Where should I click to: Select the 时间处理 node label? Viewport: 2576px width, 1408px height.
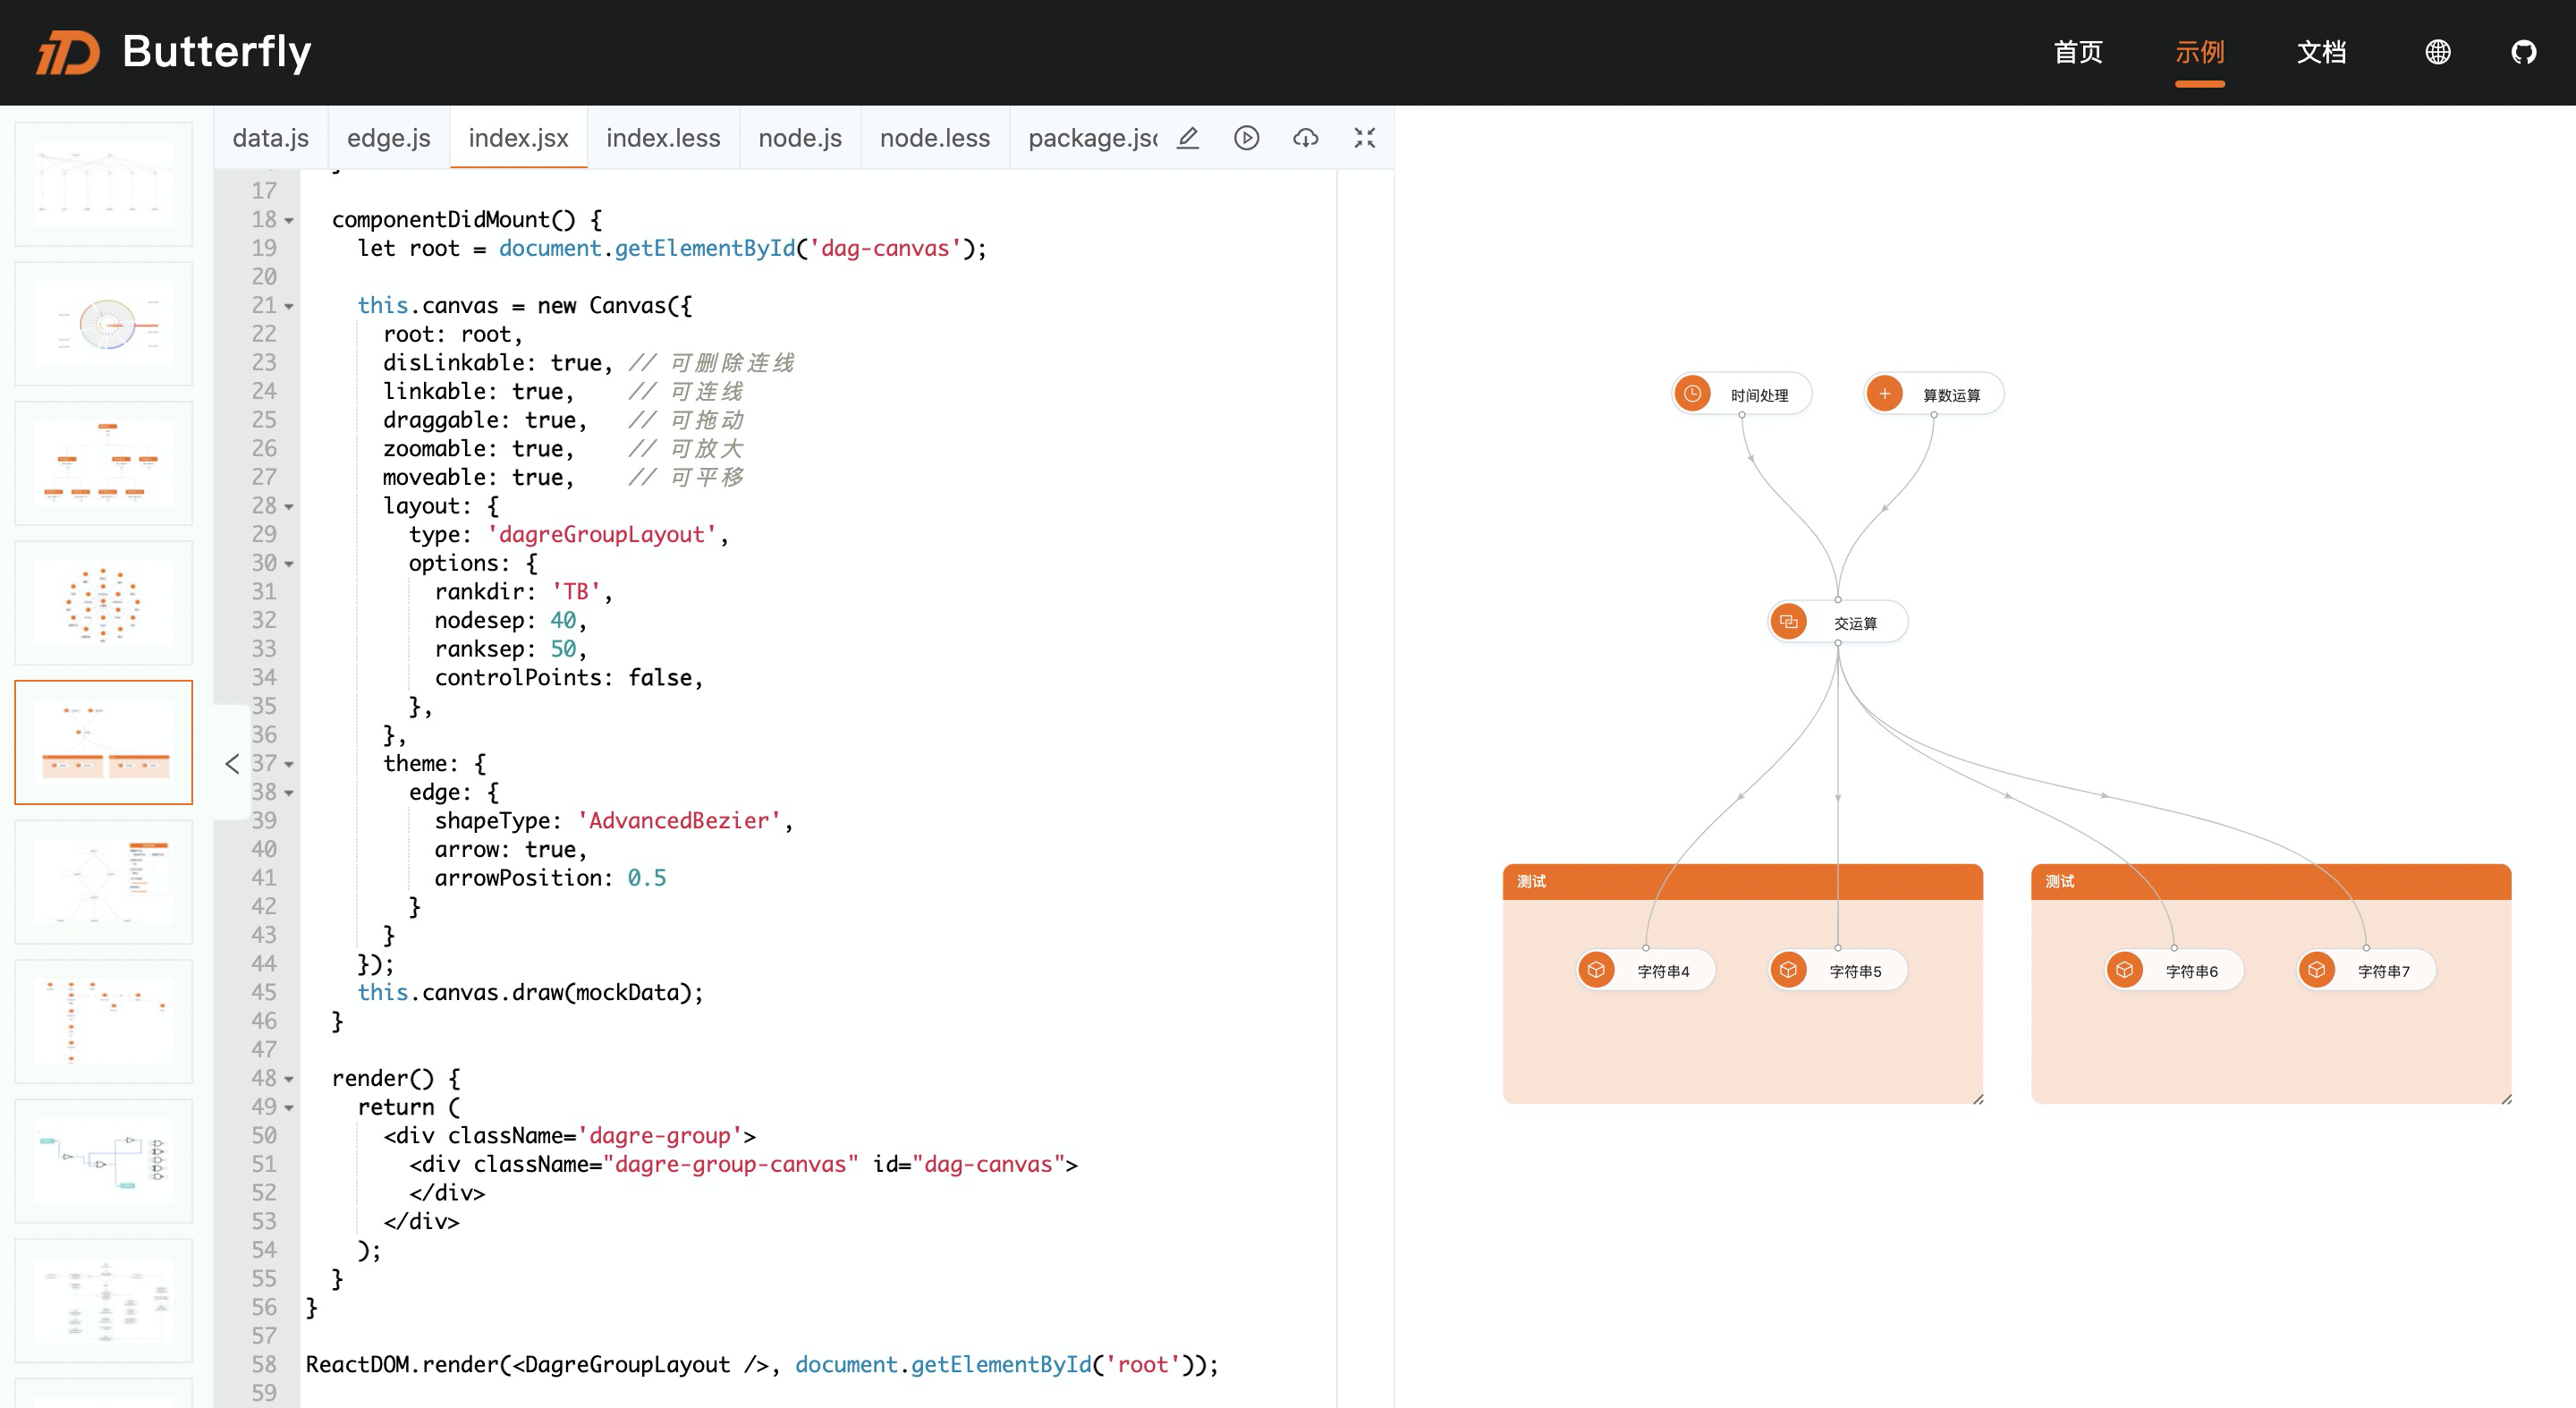[x=1760, y=396]
